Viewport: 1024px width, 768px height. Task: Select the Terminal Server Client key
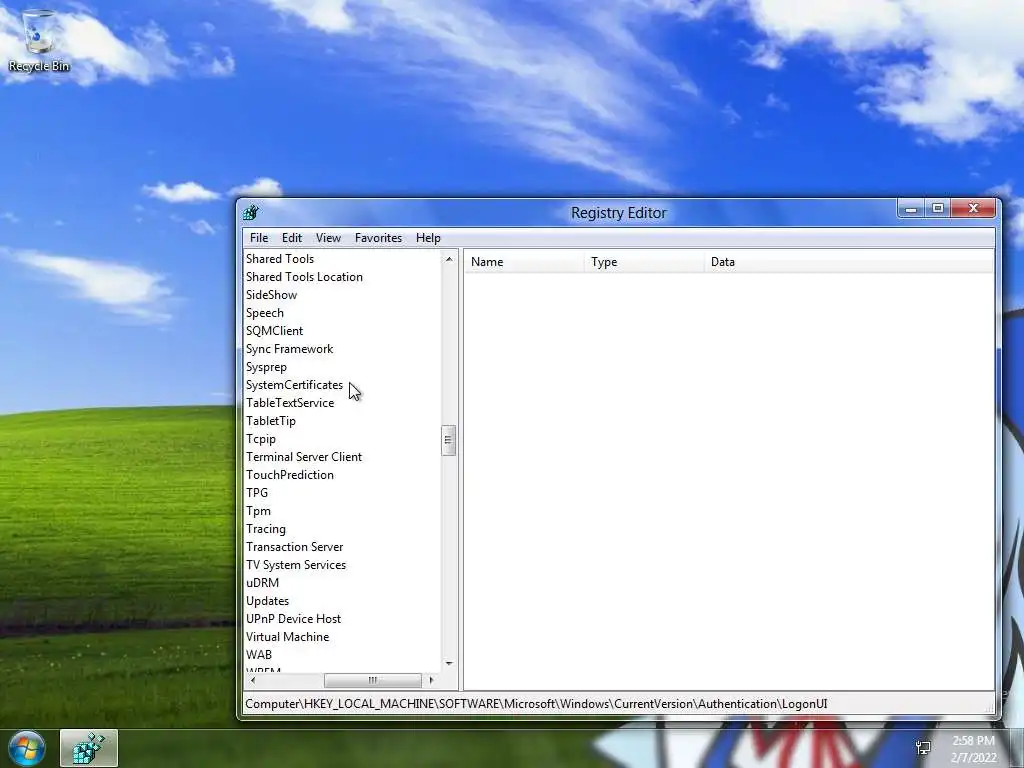pos(304,456)
